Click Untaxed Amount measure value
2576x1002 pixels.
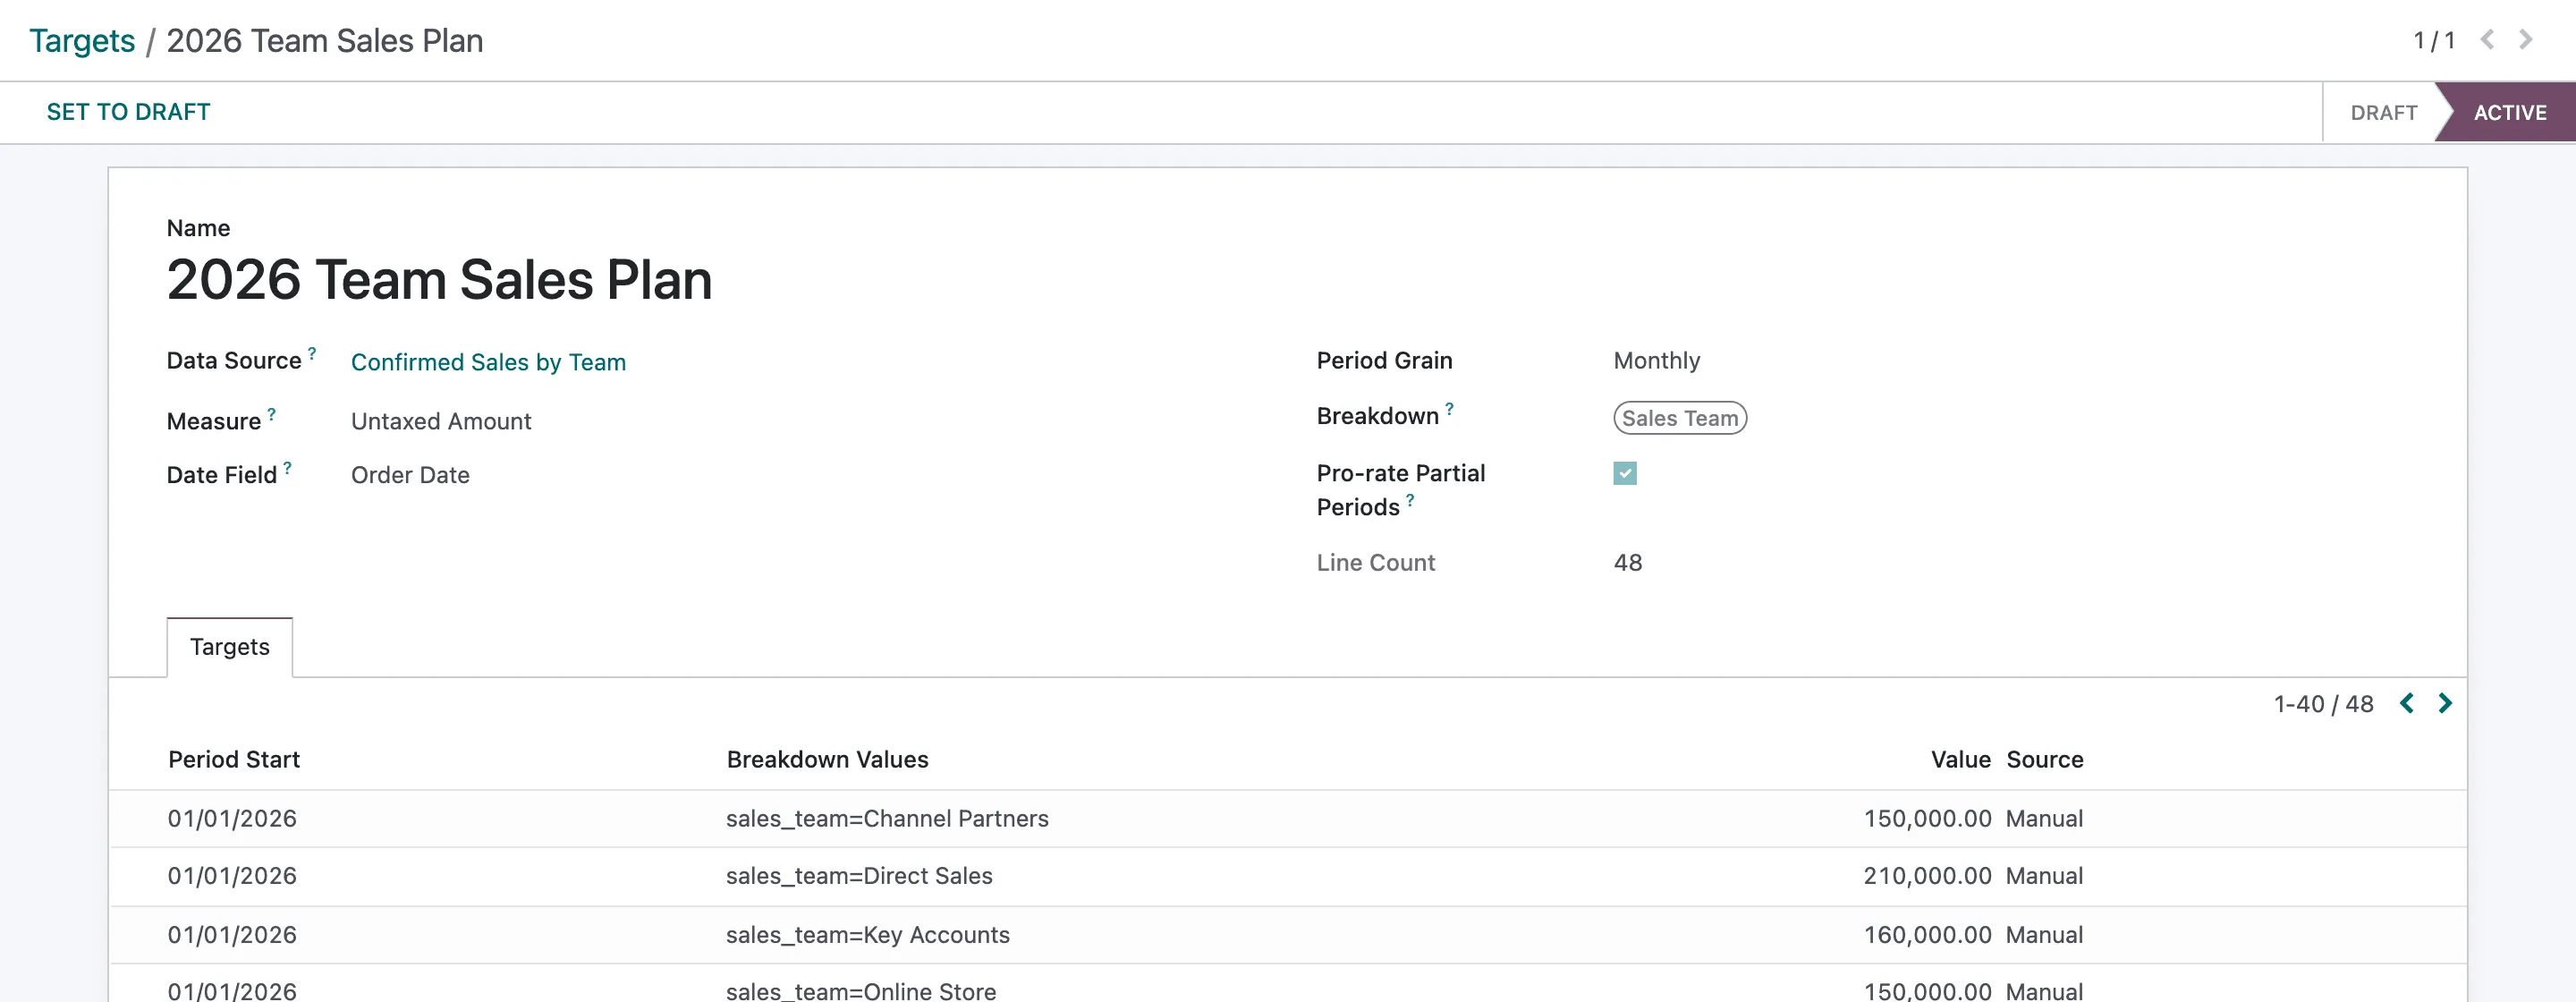(441, 422)
